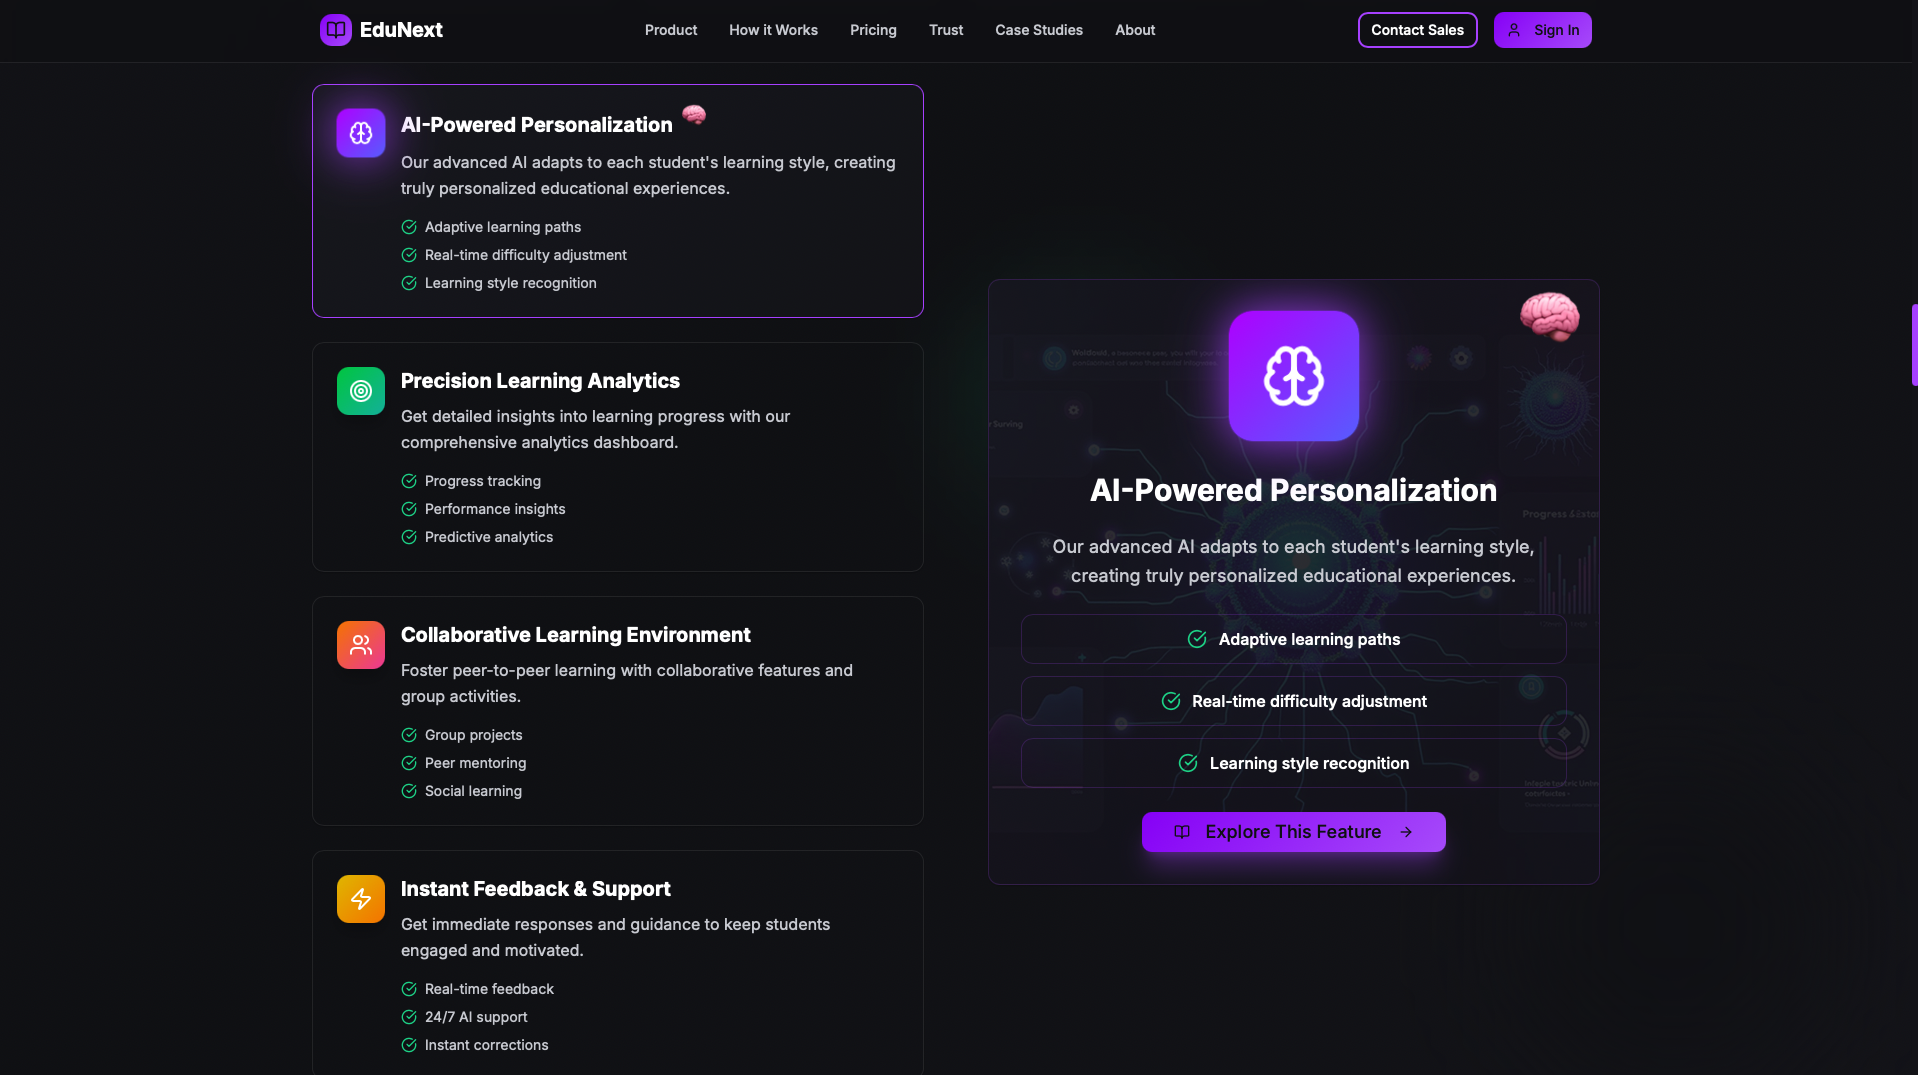
Task: Click the checkmark beside Group projects
Action: [x=409, y=735]
